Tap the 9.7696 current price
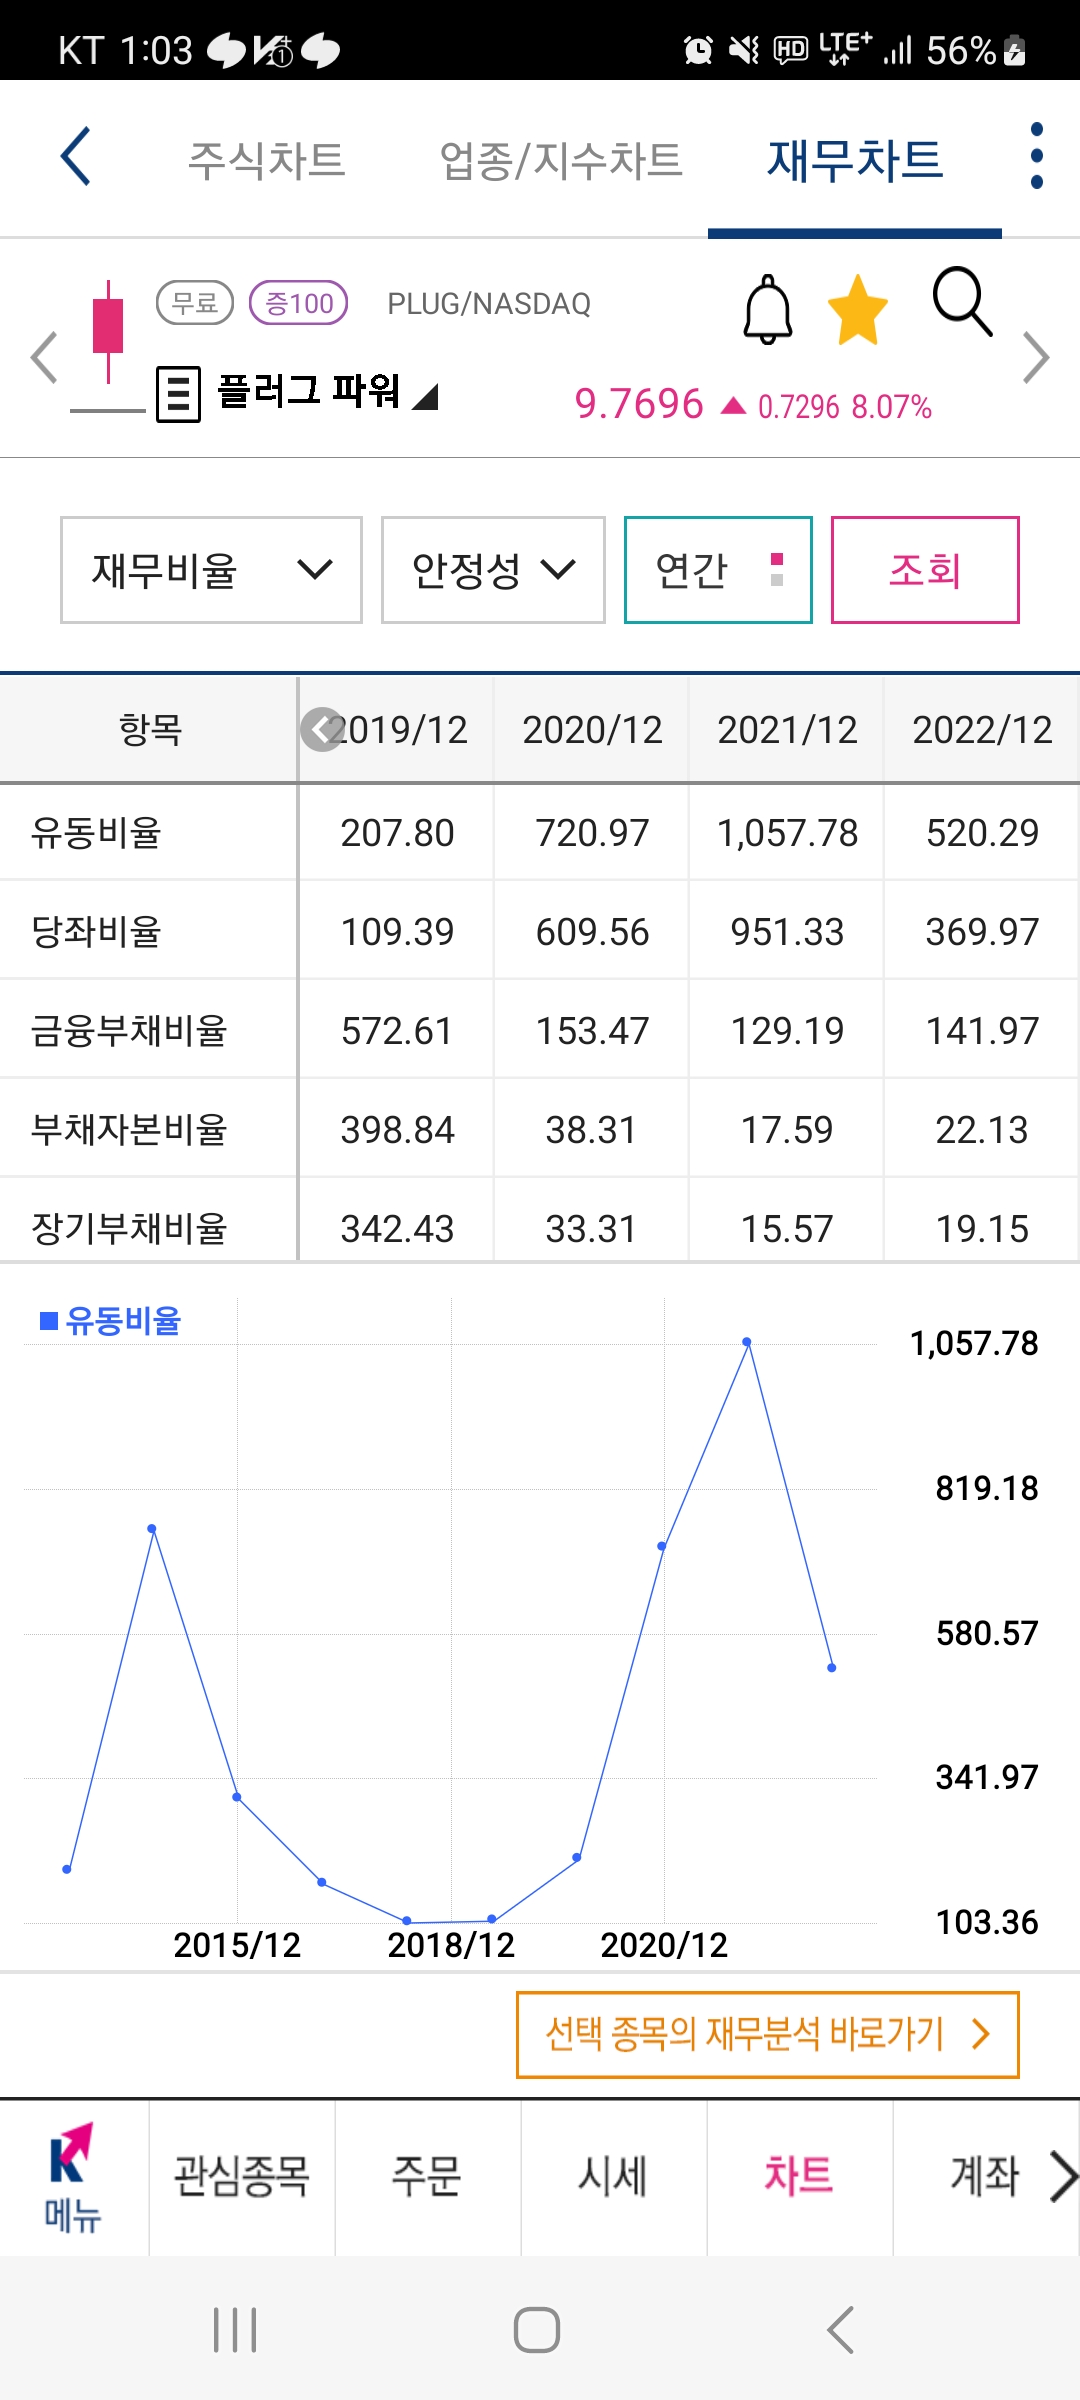 pyautogui.click(x=639, y=404)
